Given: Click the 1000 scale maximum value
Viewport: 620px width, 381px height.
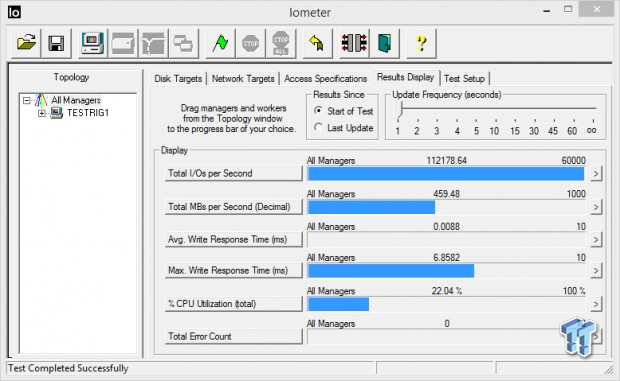Looking at the screenshot, I should (576, 194).
